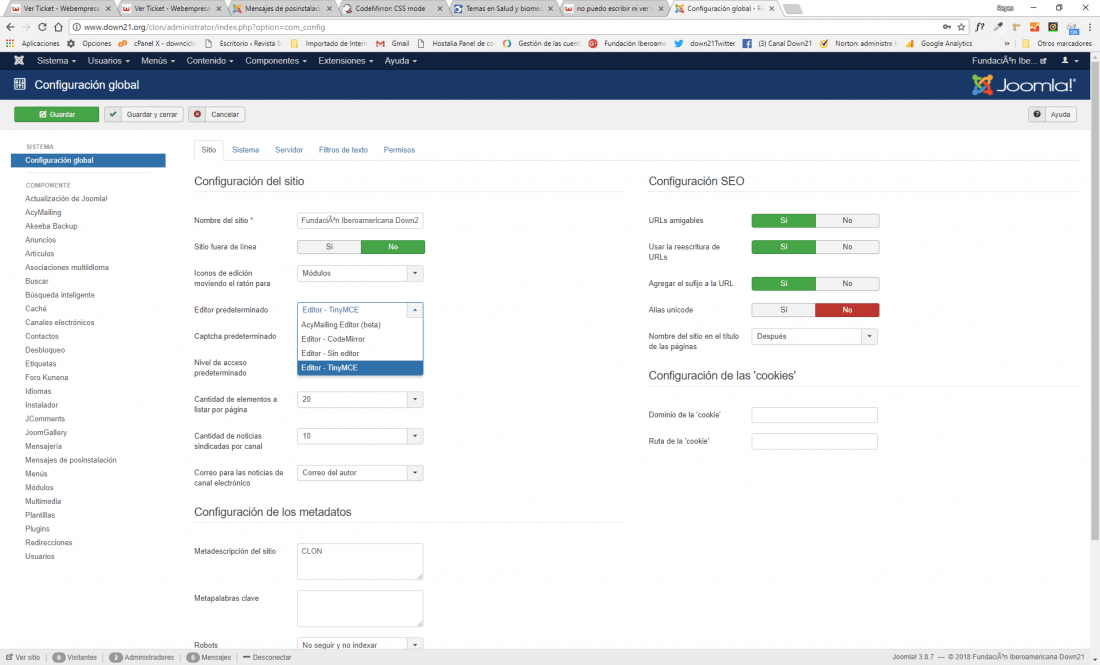The height and width of the screenshot is (665, 1100).
Task: Choose Editor - CodeMirror option
Action: (360, 339)
